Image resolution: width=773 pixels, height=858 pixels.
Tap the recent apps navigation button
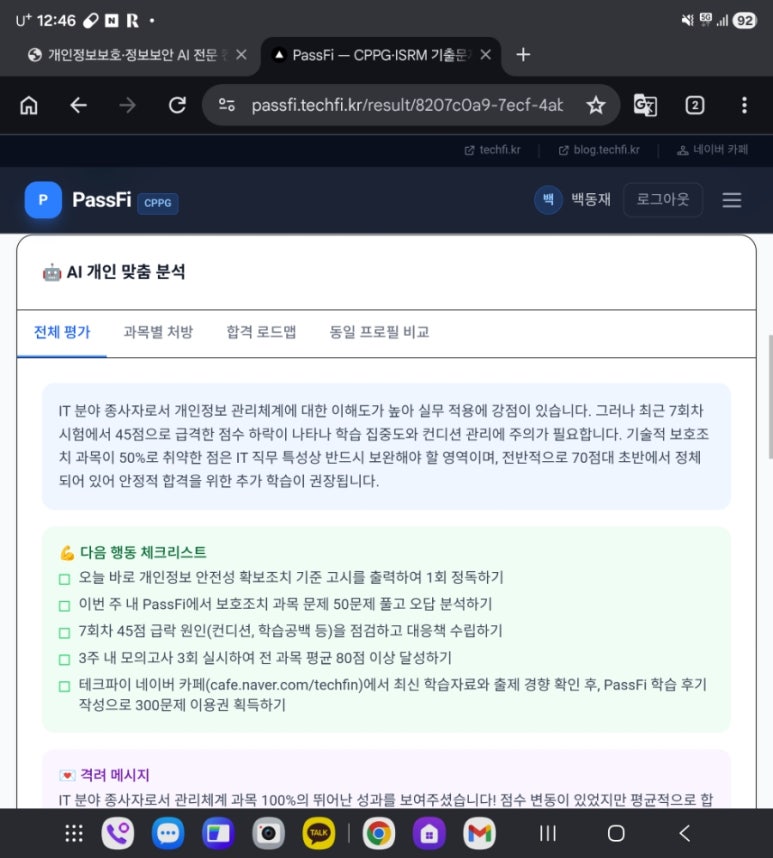click(x=548, y=833)
